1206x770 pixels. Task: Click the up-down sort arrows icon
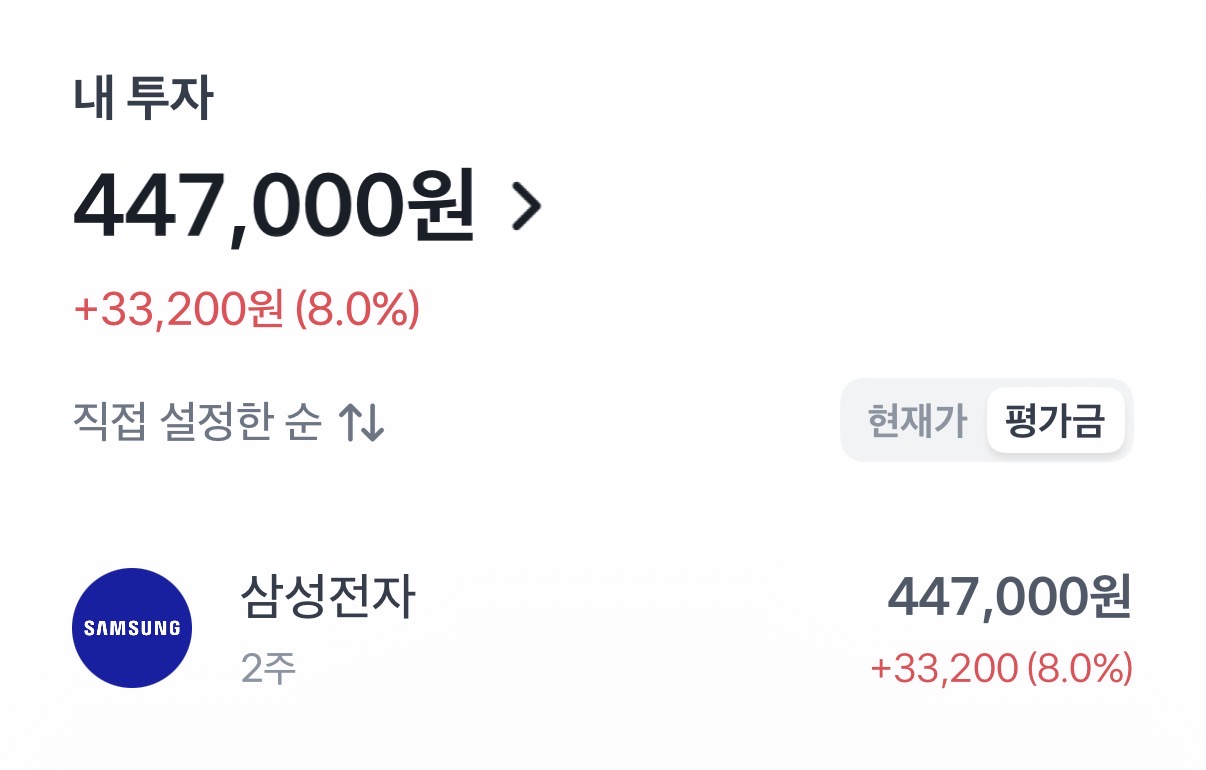pos(361,423)
